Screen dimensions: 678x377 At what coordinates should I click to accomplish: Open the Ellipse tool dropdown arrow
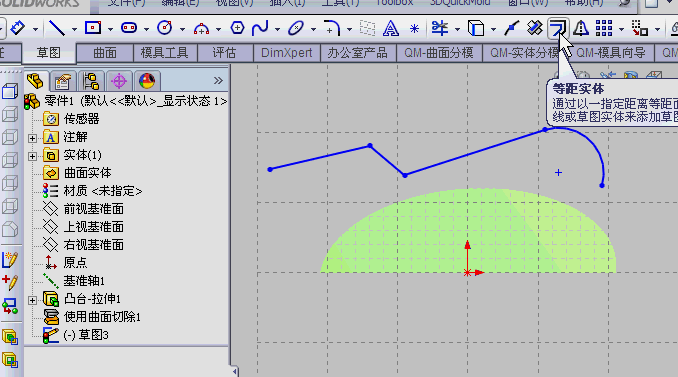pyautogui.click(x=313, y=29)
